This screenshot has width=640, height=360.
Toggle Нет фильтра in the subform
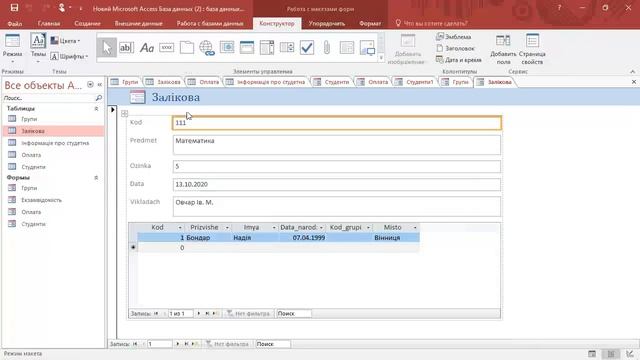tap(248, 313)
